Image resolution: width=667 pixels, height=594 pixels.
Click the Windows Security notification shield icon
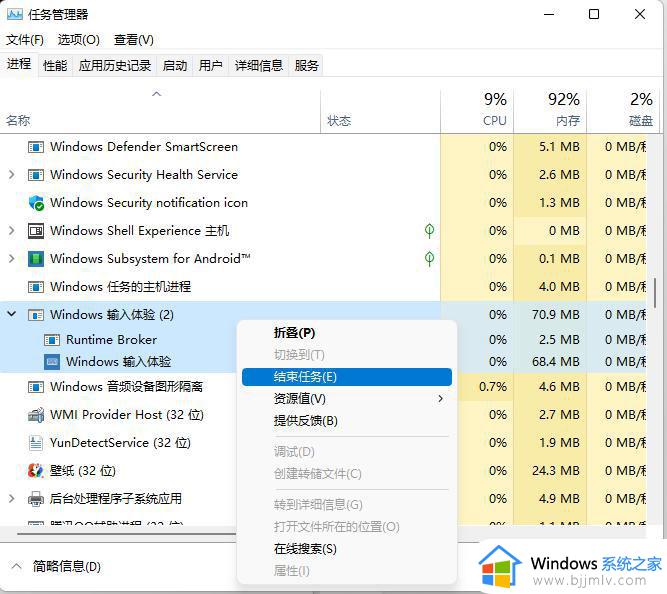coord(36,203)
